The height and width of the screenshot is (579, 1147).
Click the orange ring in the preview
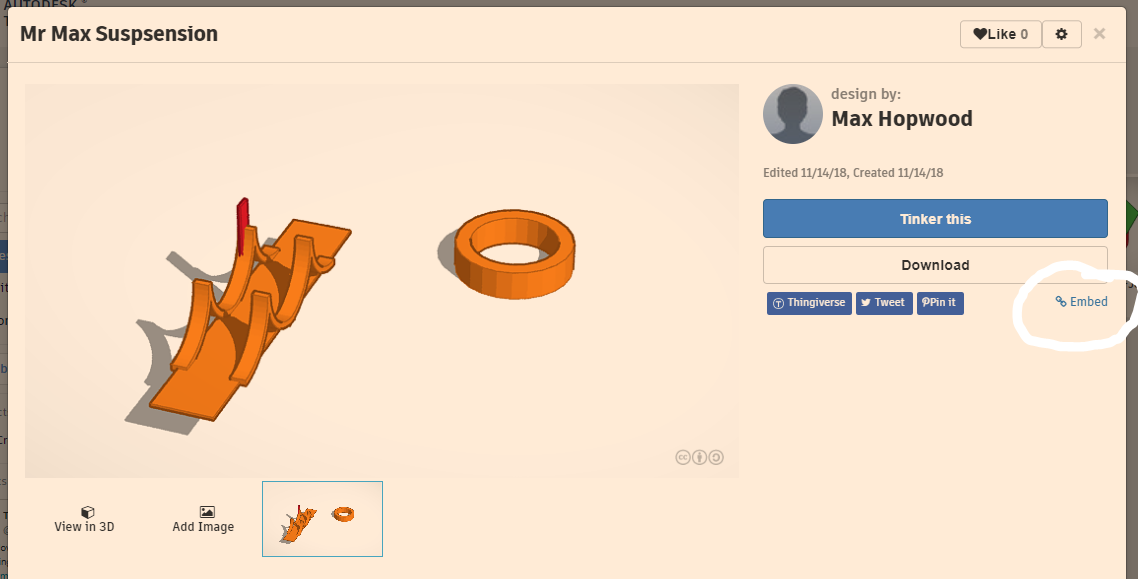[x=515, y=254]
